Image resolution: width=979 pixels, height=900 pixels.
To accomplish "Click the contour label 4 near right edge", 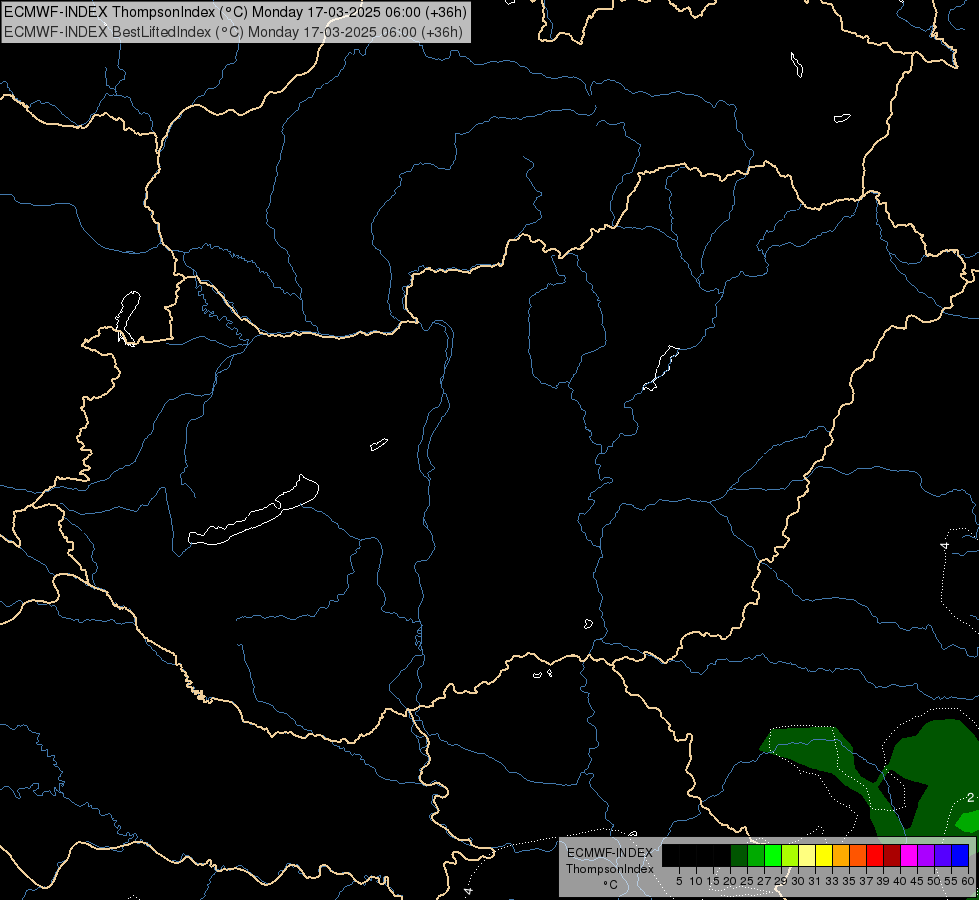I will (x=945, y=546).
